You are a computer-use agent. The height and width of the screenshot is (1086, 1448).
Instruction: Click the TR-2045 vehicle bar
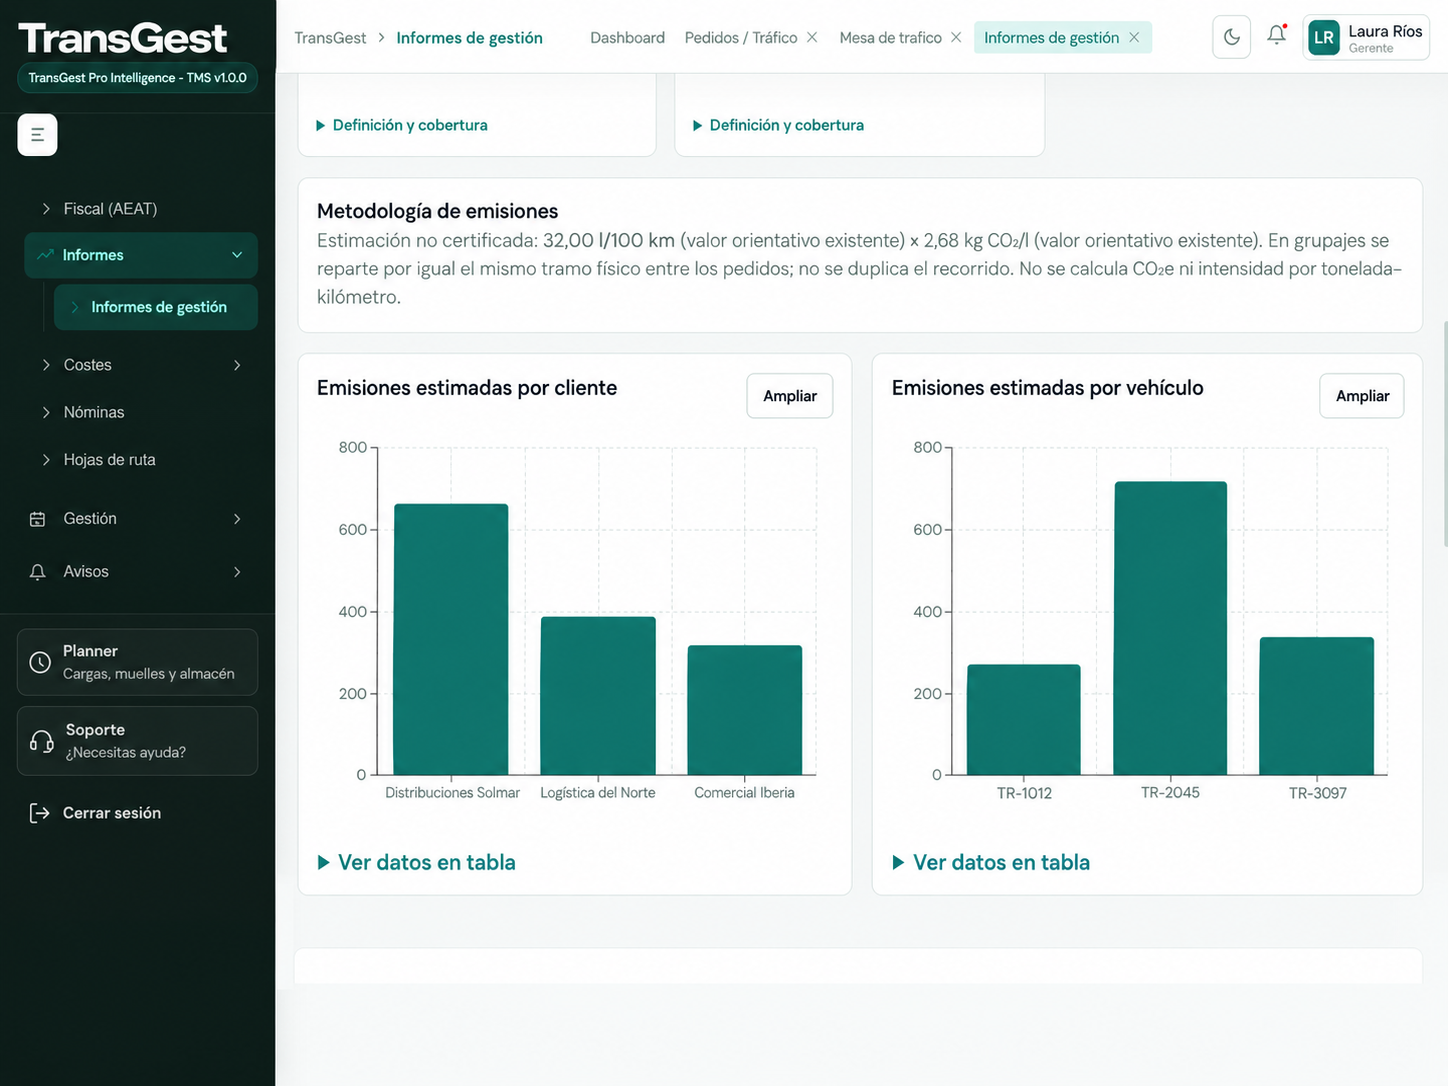1170,628
